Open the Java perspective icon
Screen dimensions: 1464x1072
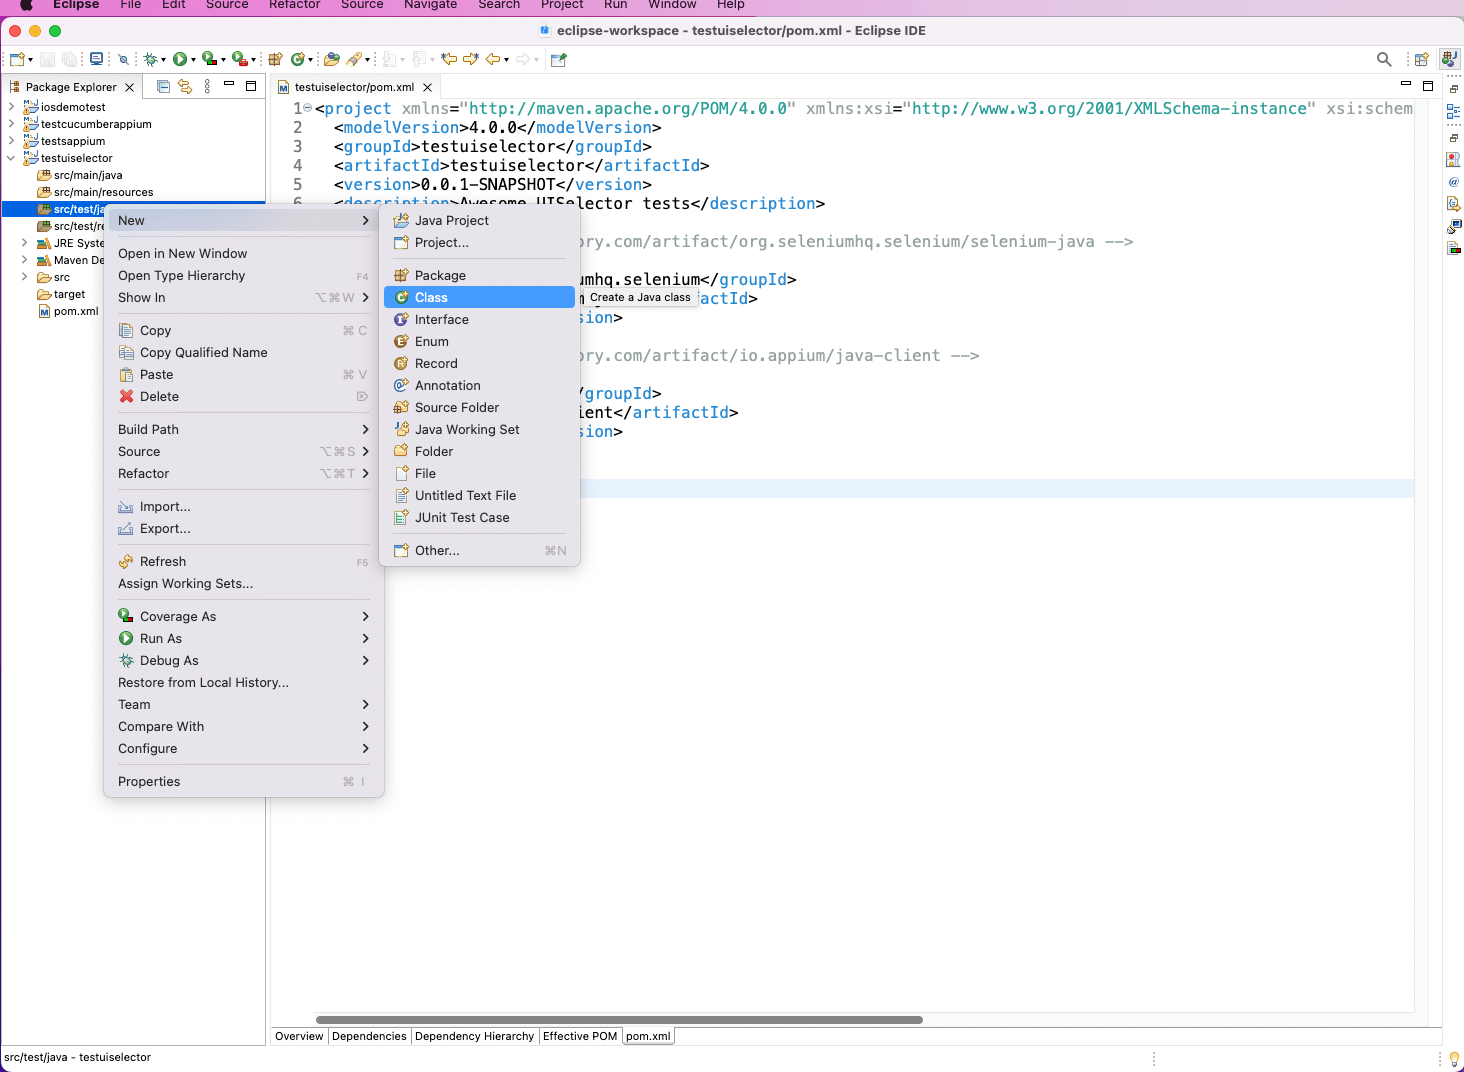(x=1450, y=58)
